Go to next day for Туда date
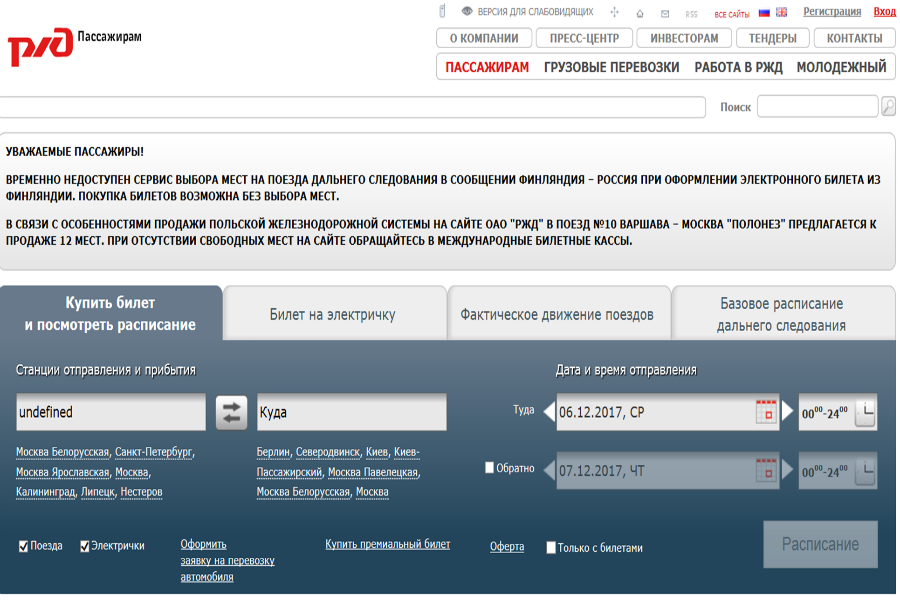The height and width of the screenshot is (600, 900). click(788, 412)
